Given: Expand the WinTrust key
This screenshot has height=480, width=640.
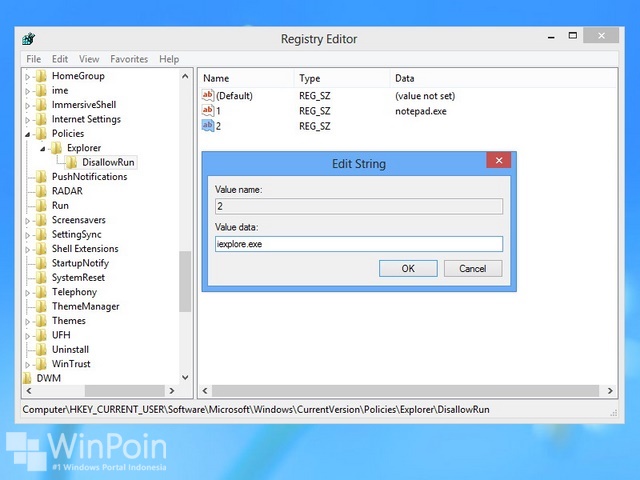Looking at the screenshot, I should [x=28, y=364].
